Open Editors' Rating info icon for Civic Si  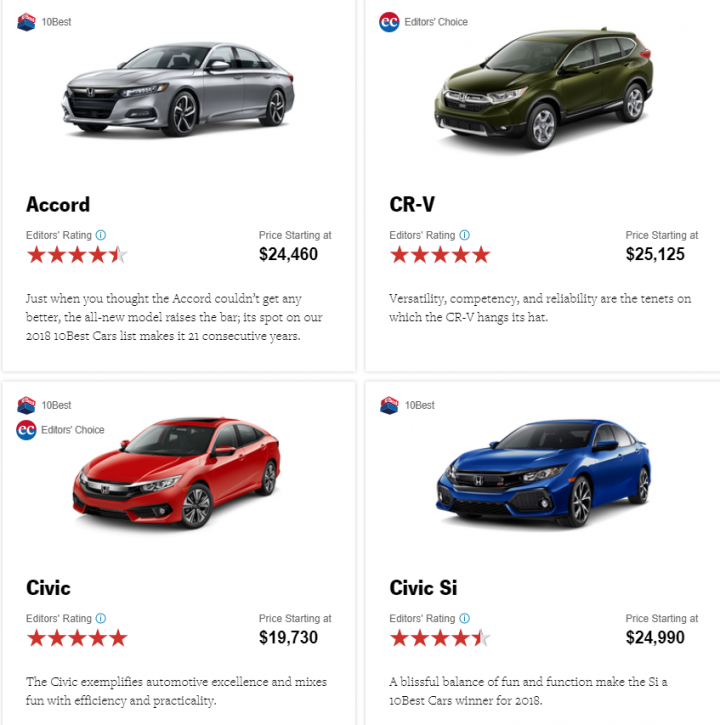pos(463,619)
